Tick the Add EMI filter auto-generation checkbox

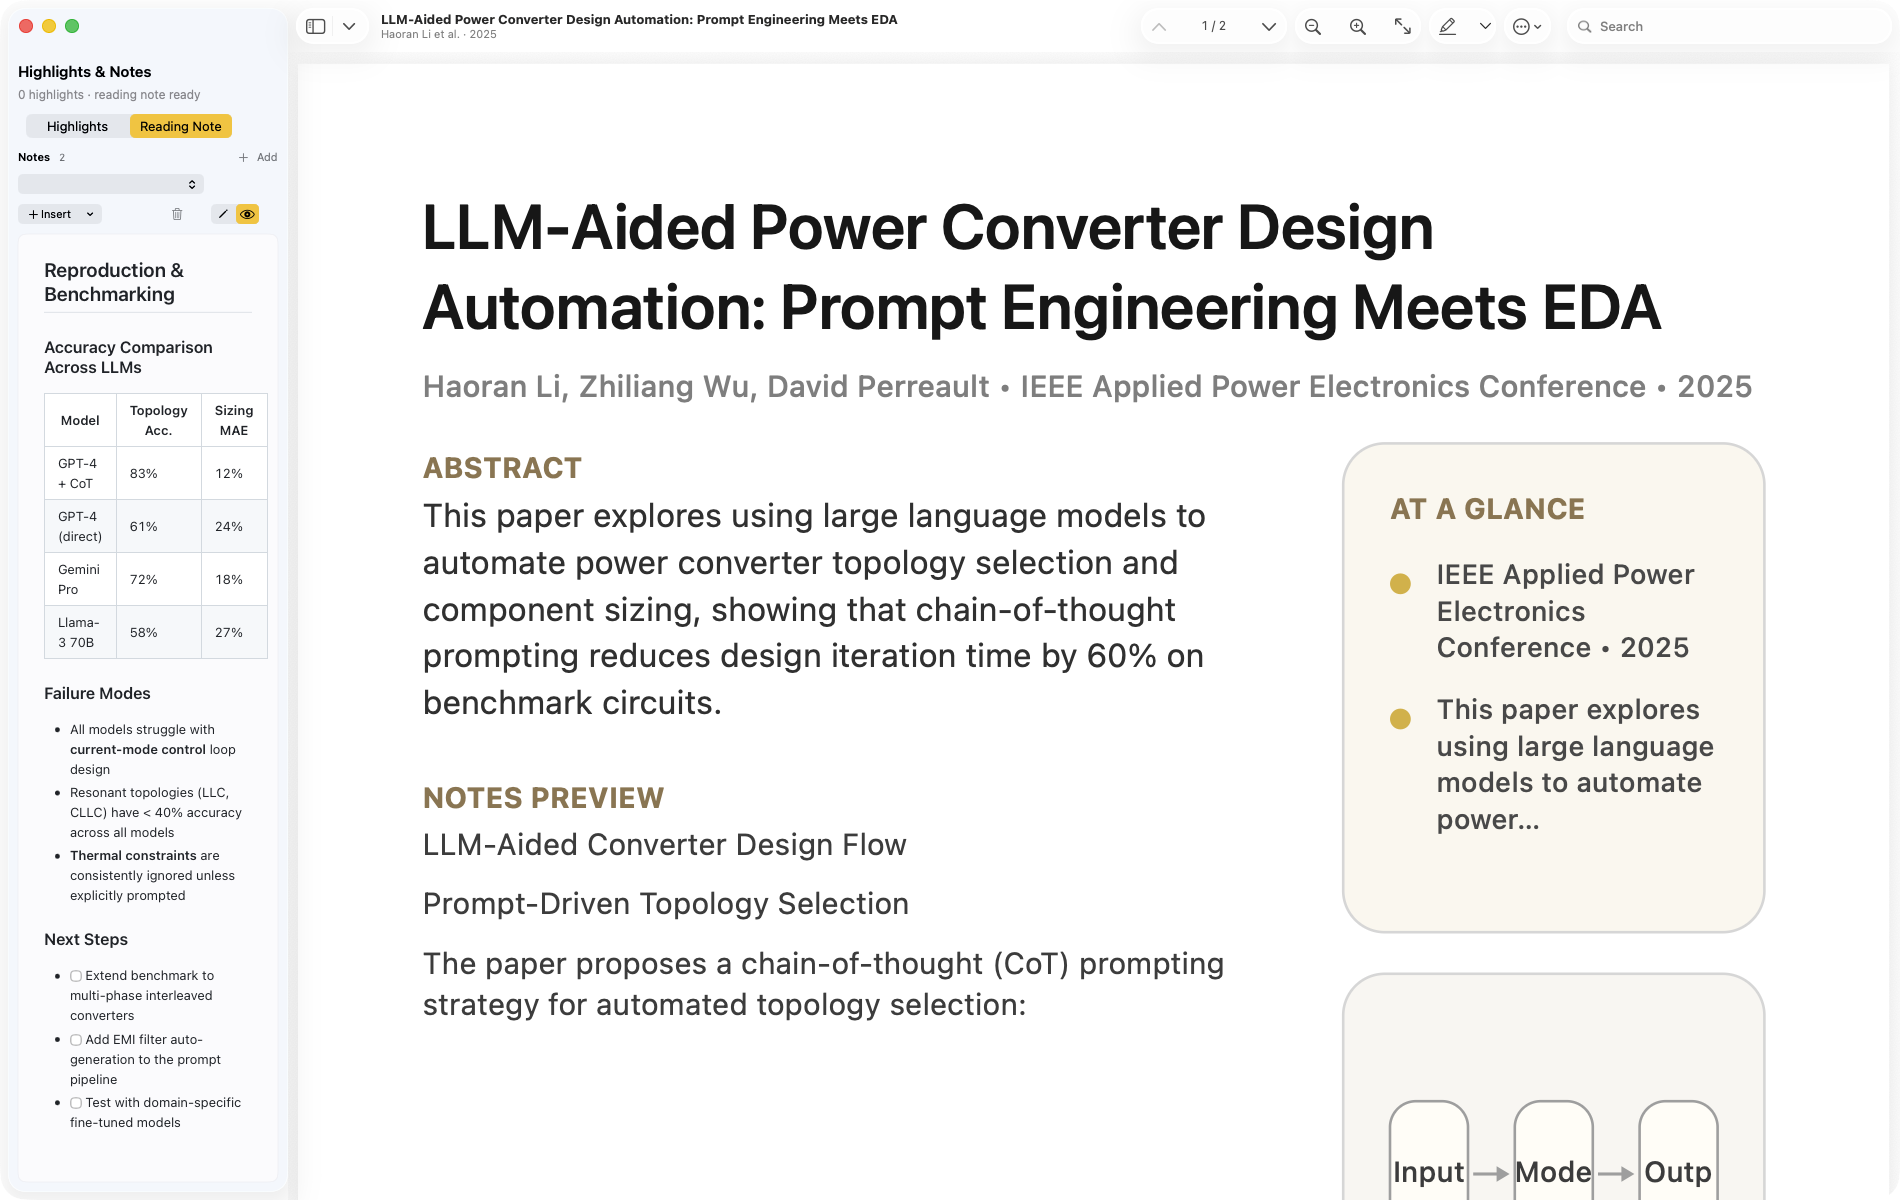[76, 1040]
